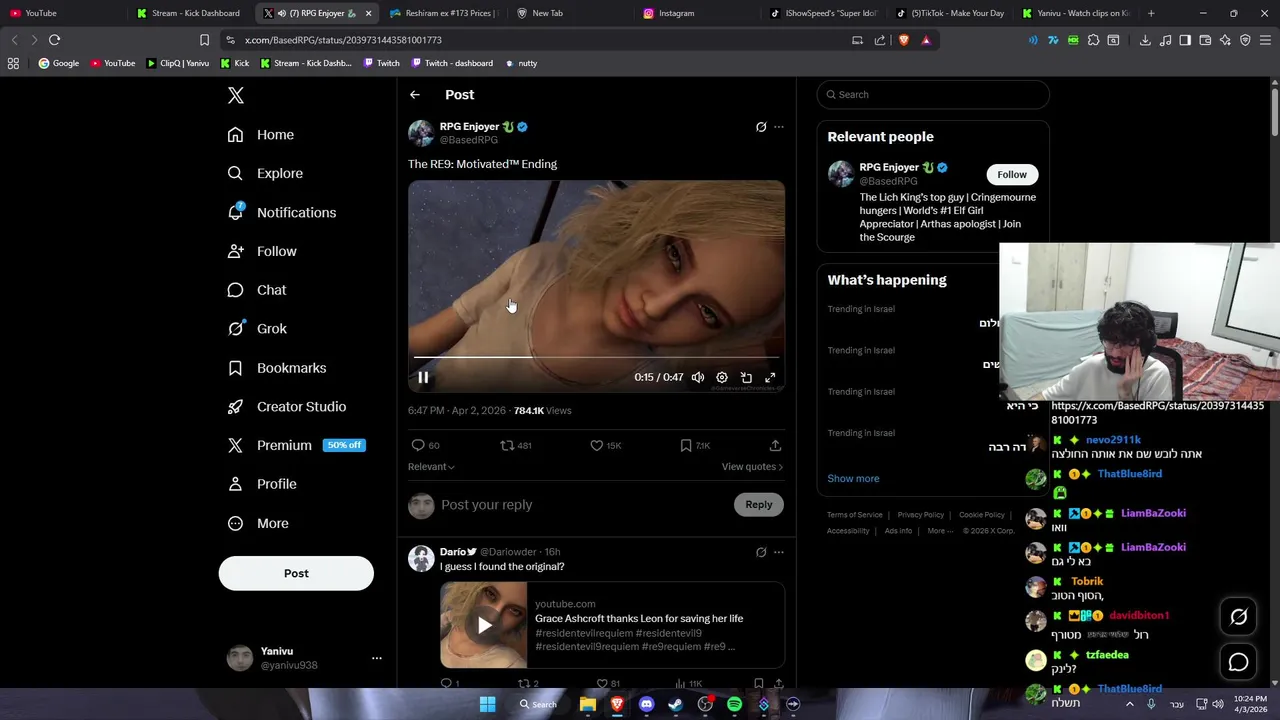Open a new browser tab
Image resolution: width=1280 pixels, height=720 pixels.
point(1151,13)
